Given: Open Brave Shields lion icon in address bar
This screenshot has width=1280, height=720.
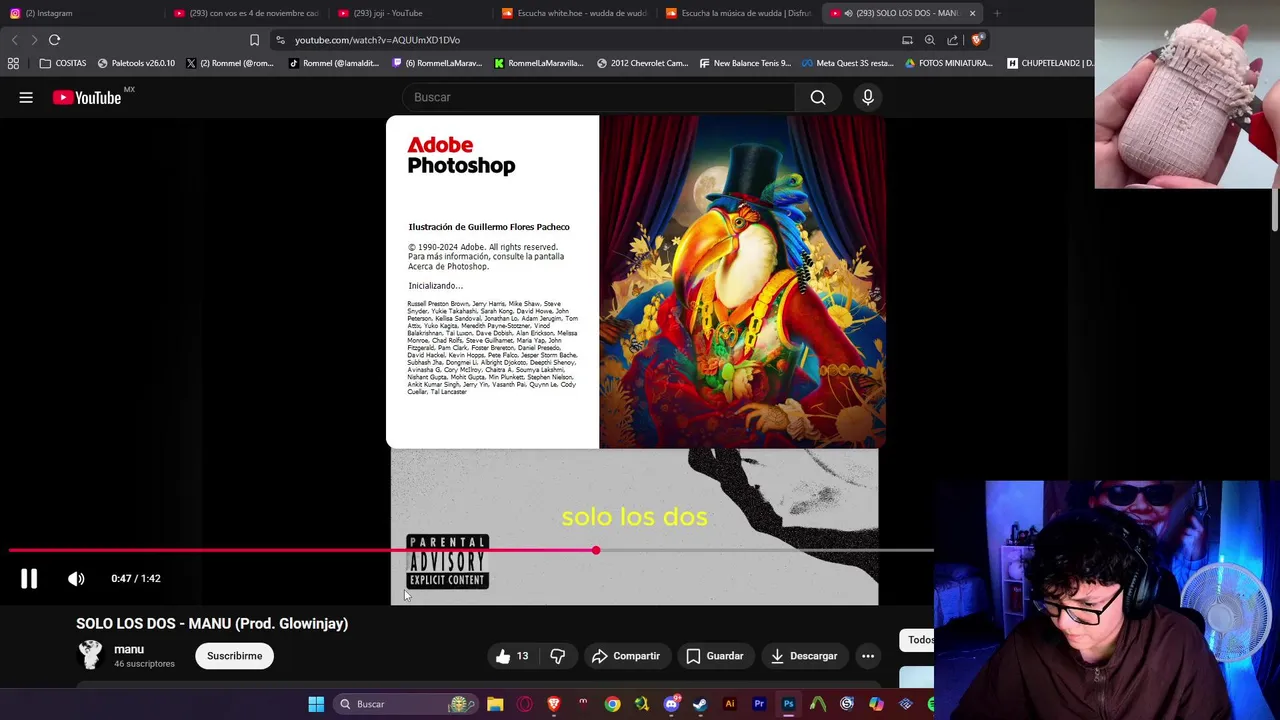Looking at the screenshot, I should [x=977, y=40].
